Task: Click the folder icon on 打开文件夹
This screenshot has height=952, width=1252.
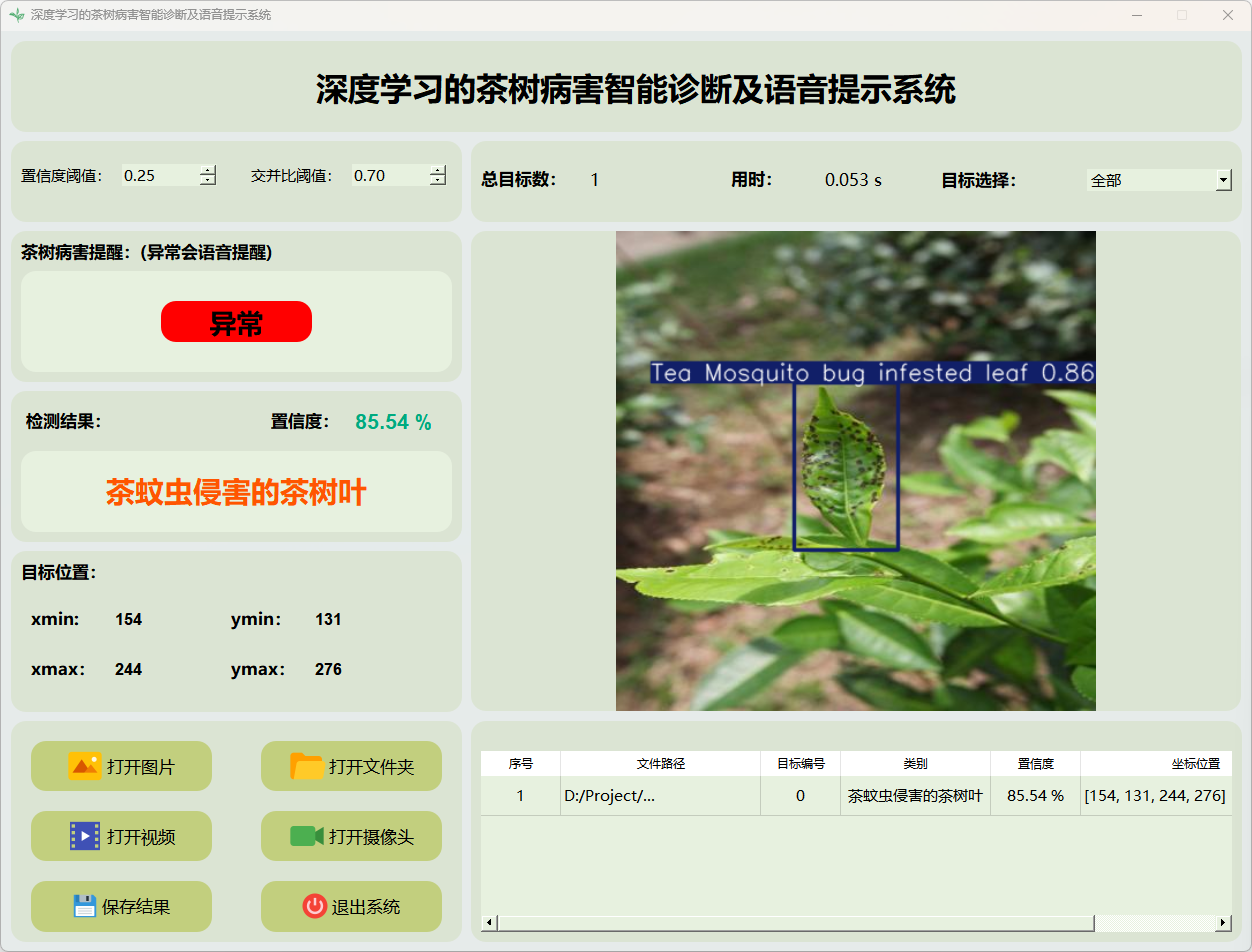Action: tap(306, 766)
